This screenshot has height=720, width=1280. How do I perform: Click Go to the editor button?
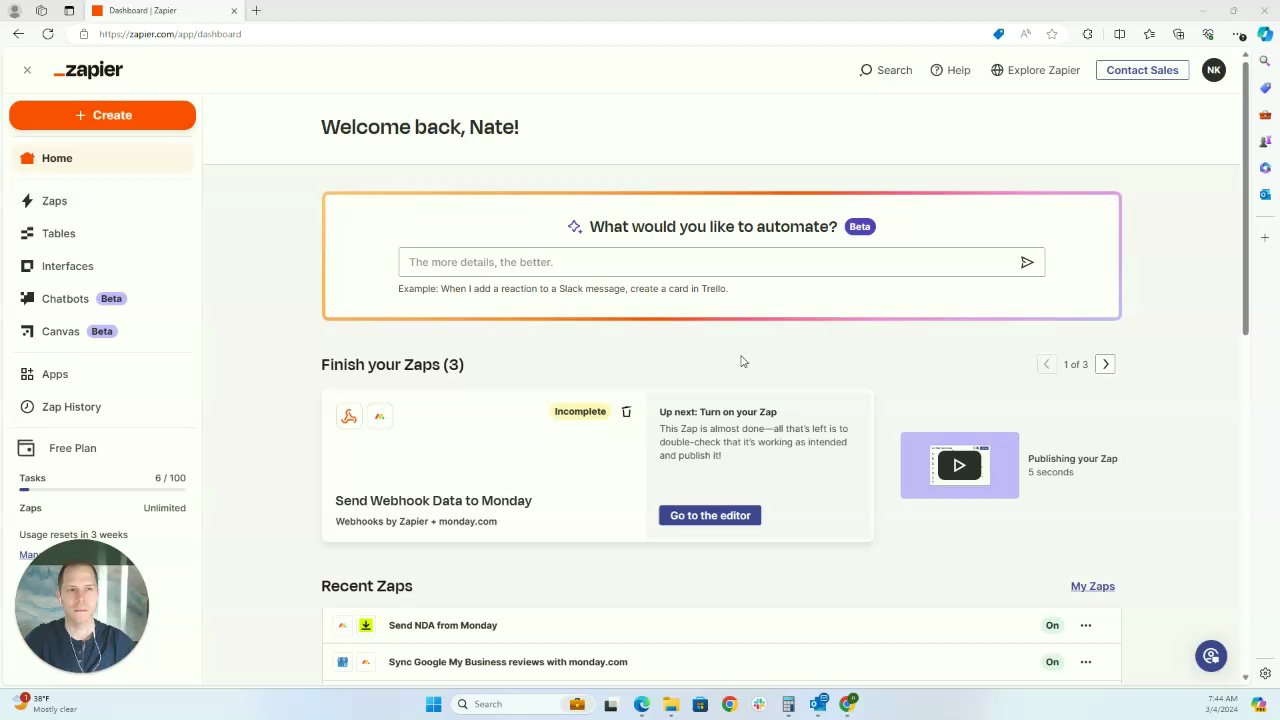710,515
